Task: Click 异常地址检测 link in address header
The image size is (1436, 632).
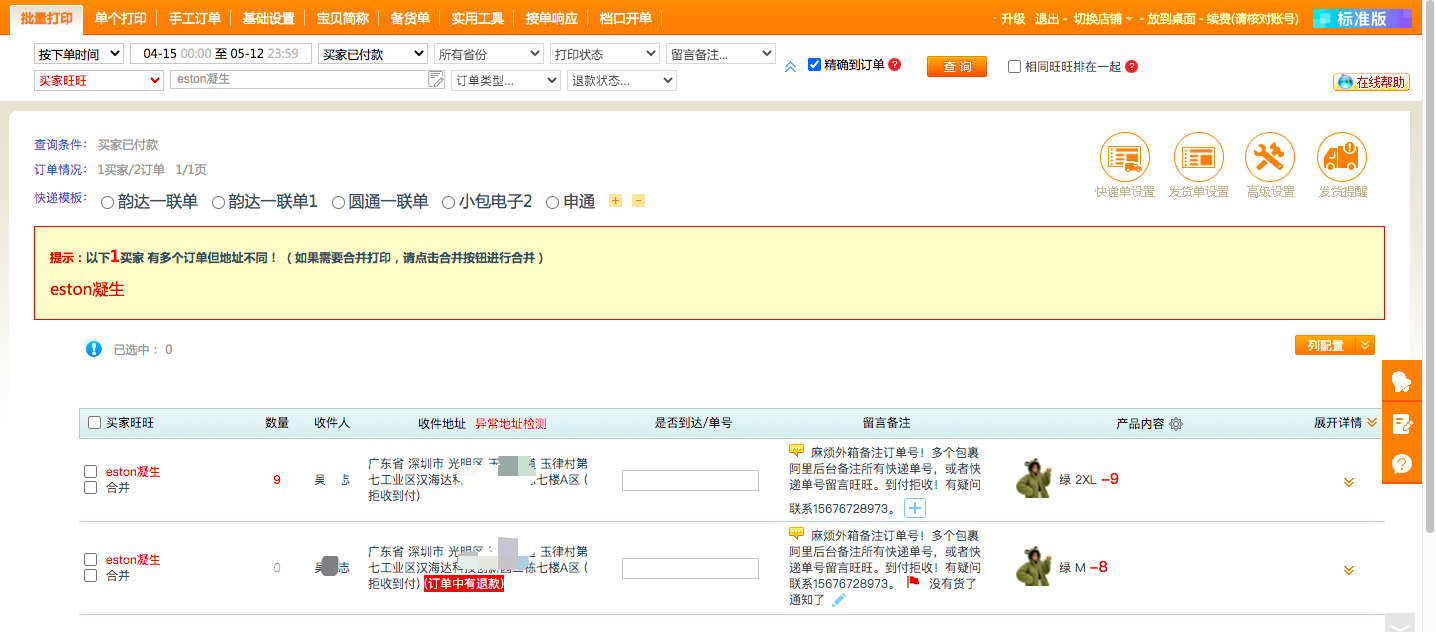Action: (510, 423)
